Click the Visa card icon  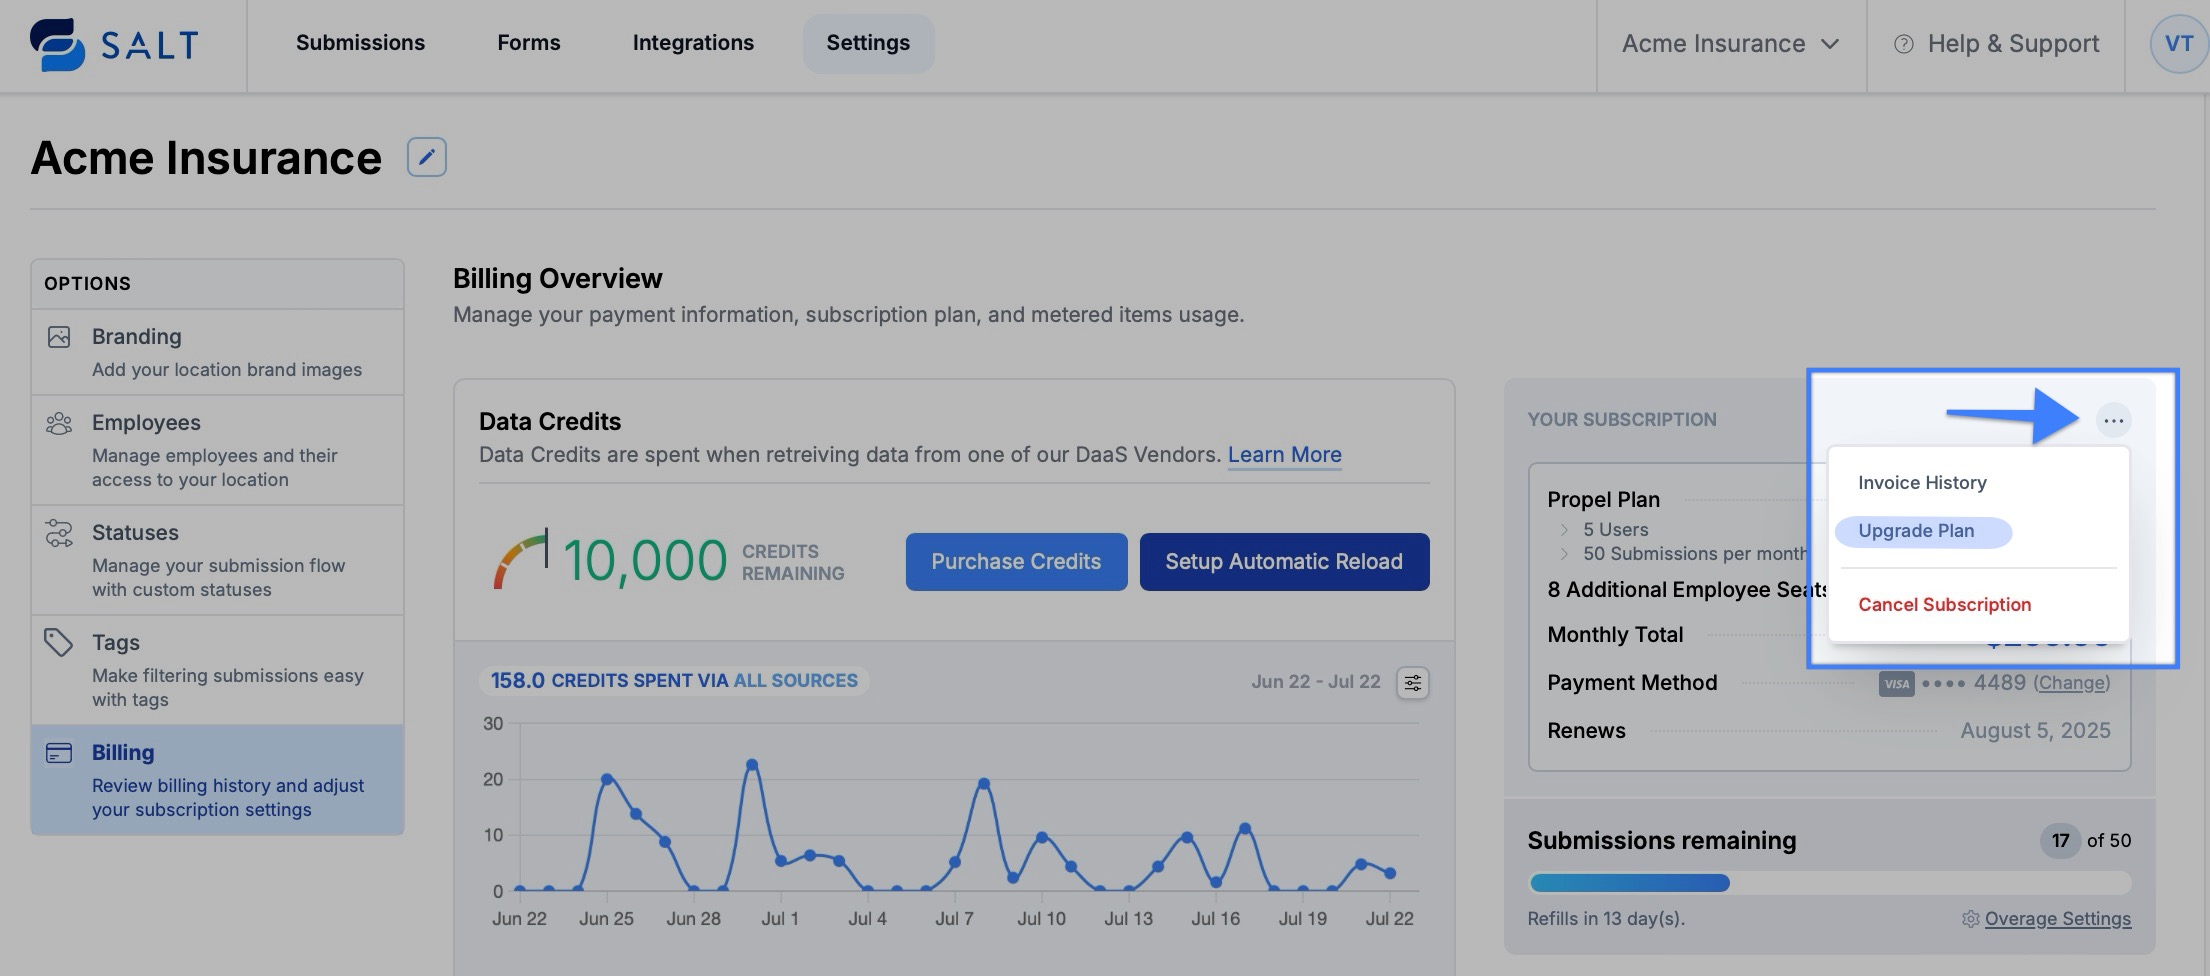point(1896,684)
